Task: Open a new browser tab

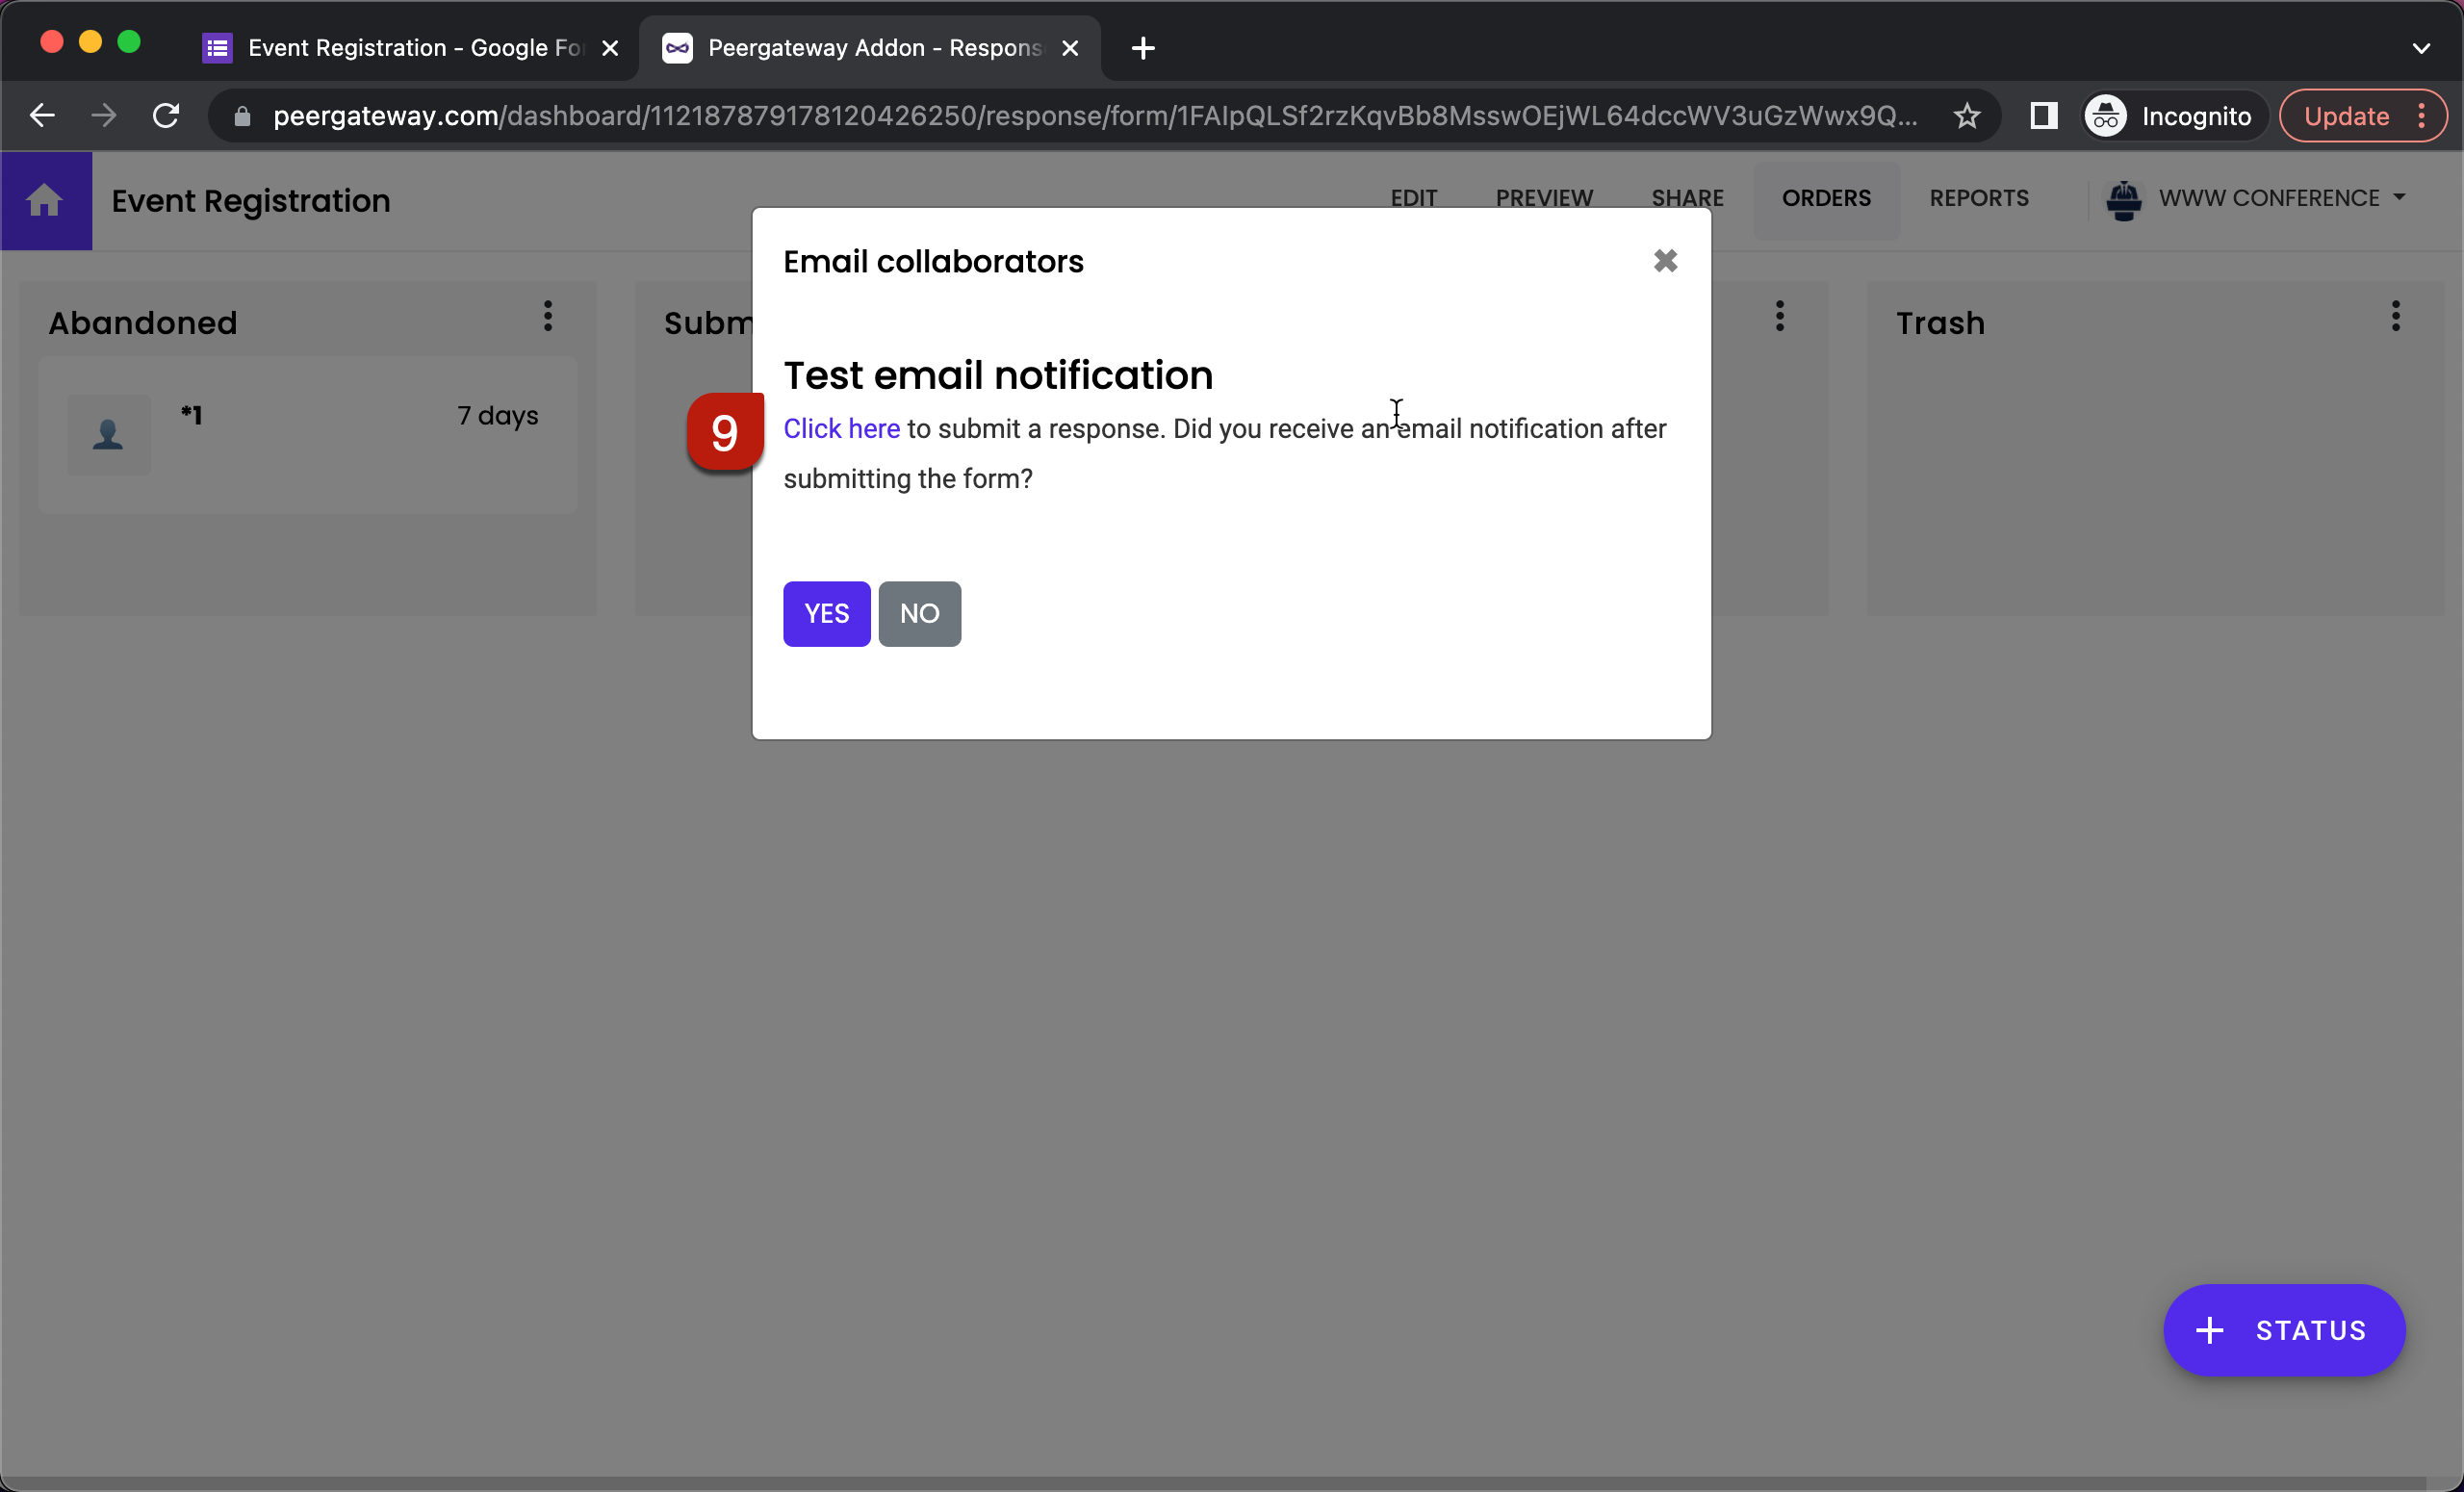Action: pyautogui.click(x=1142, y=47)
